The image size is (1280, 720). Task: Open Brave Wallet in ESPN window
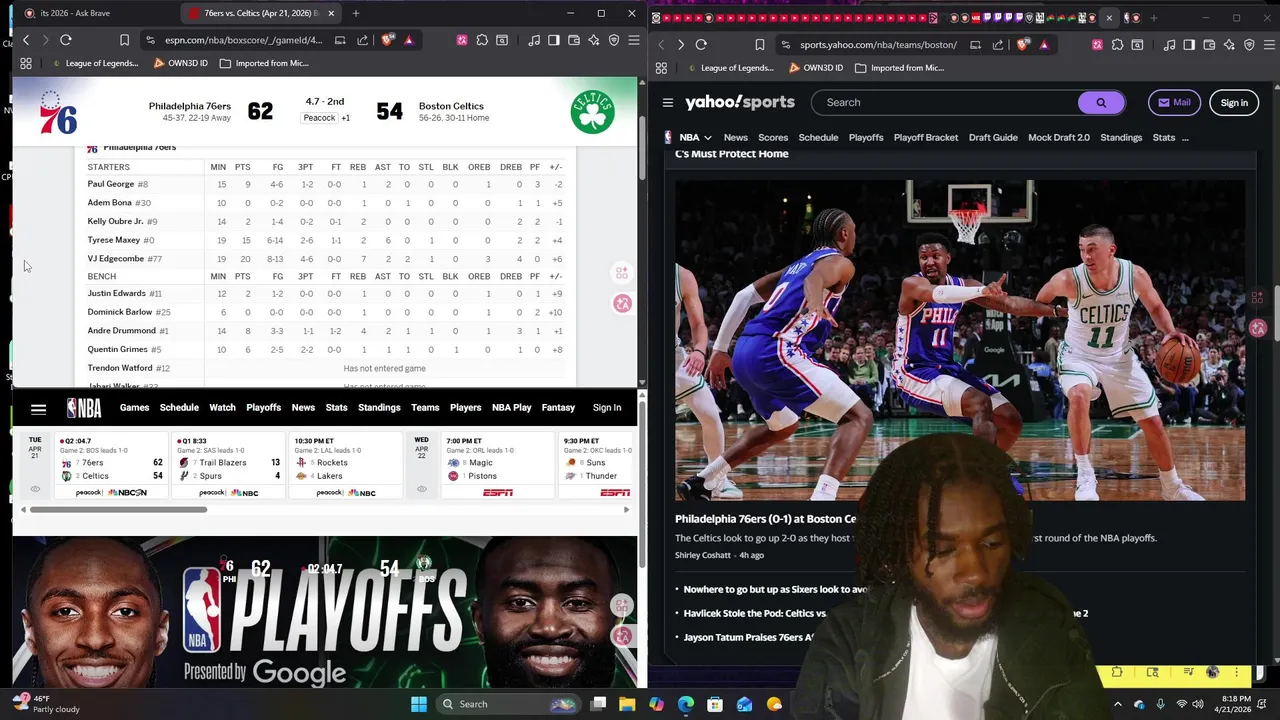coord(574,40)
